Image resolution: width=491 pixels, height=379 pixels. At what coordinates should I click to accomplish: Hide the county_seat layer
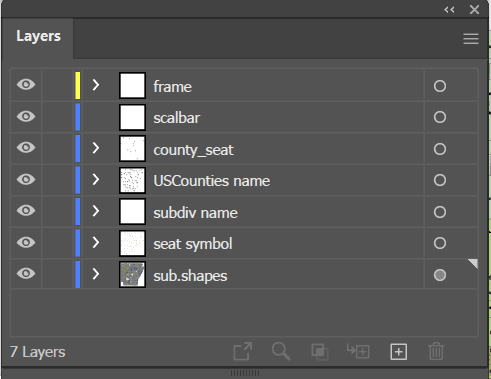click(26, 147)
